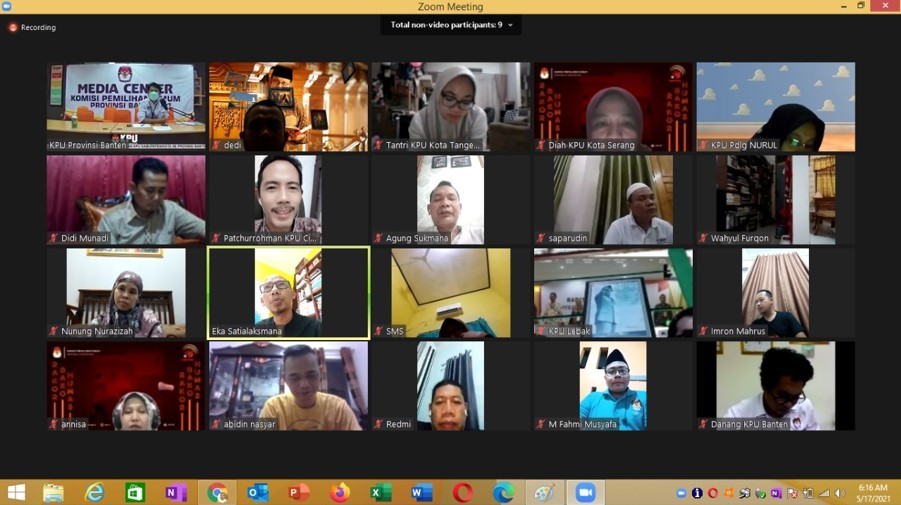Click the volume icon in the system tray
Screen dimensions: 901x505
839,493
